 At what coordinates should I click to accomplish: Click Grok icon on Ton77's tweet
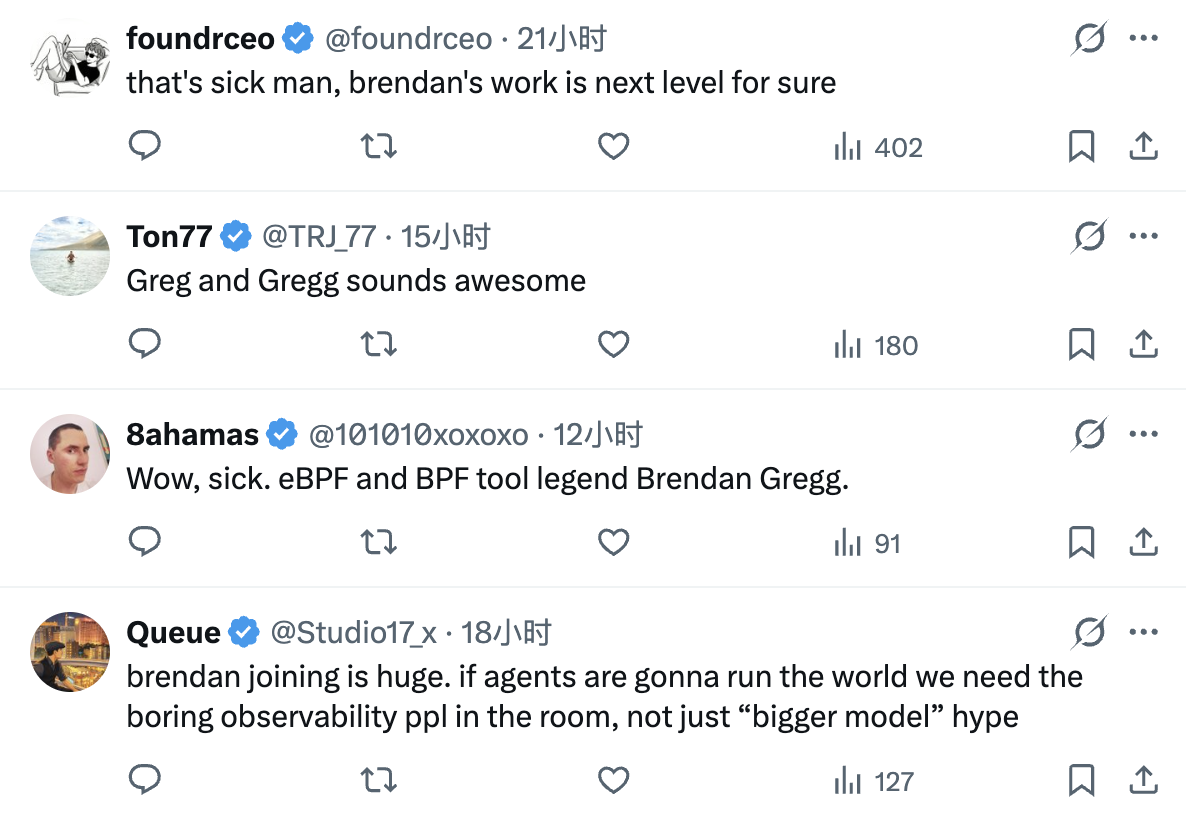tap(1089, 237)
